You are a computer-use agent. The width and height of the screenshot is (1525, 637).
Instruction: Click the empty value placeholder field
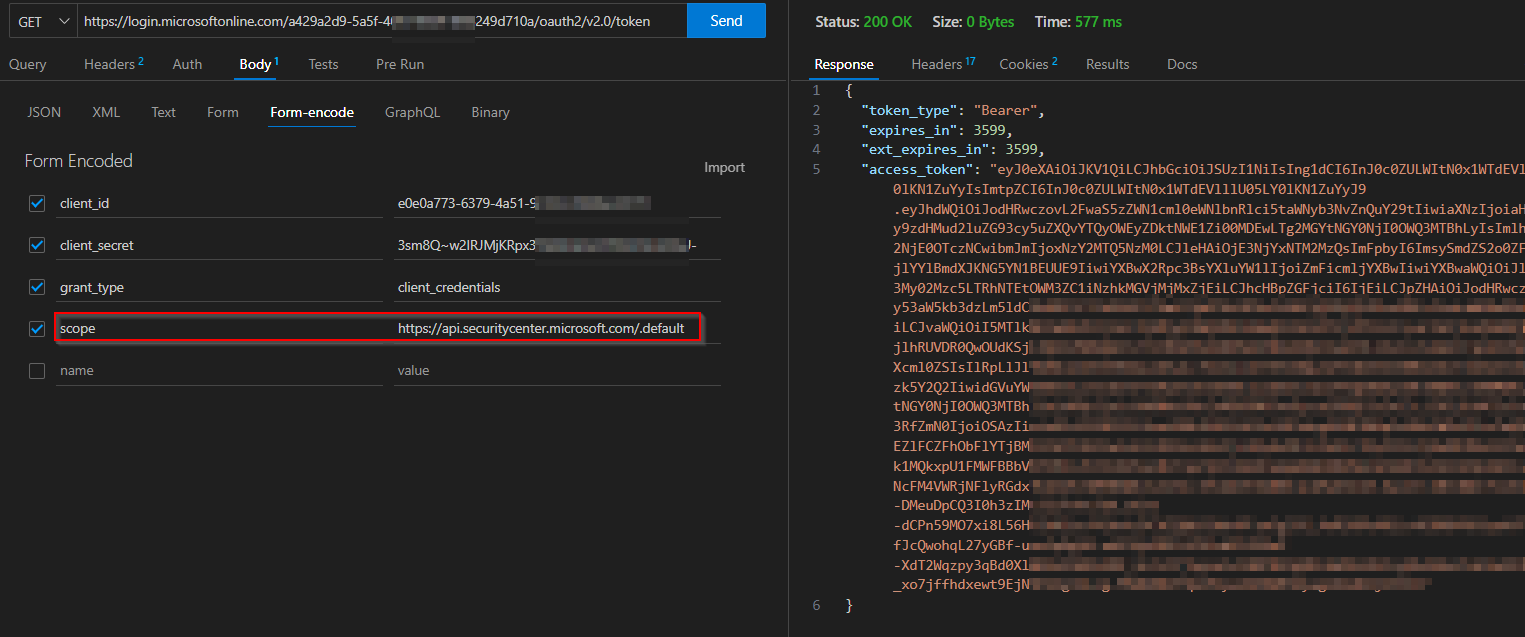tap(557, 370)
